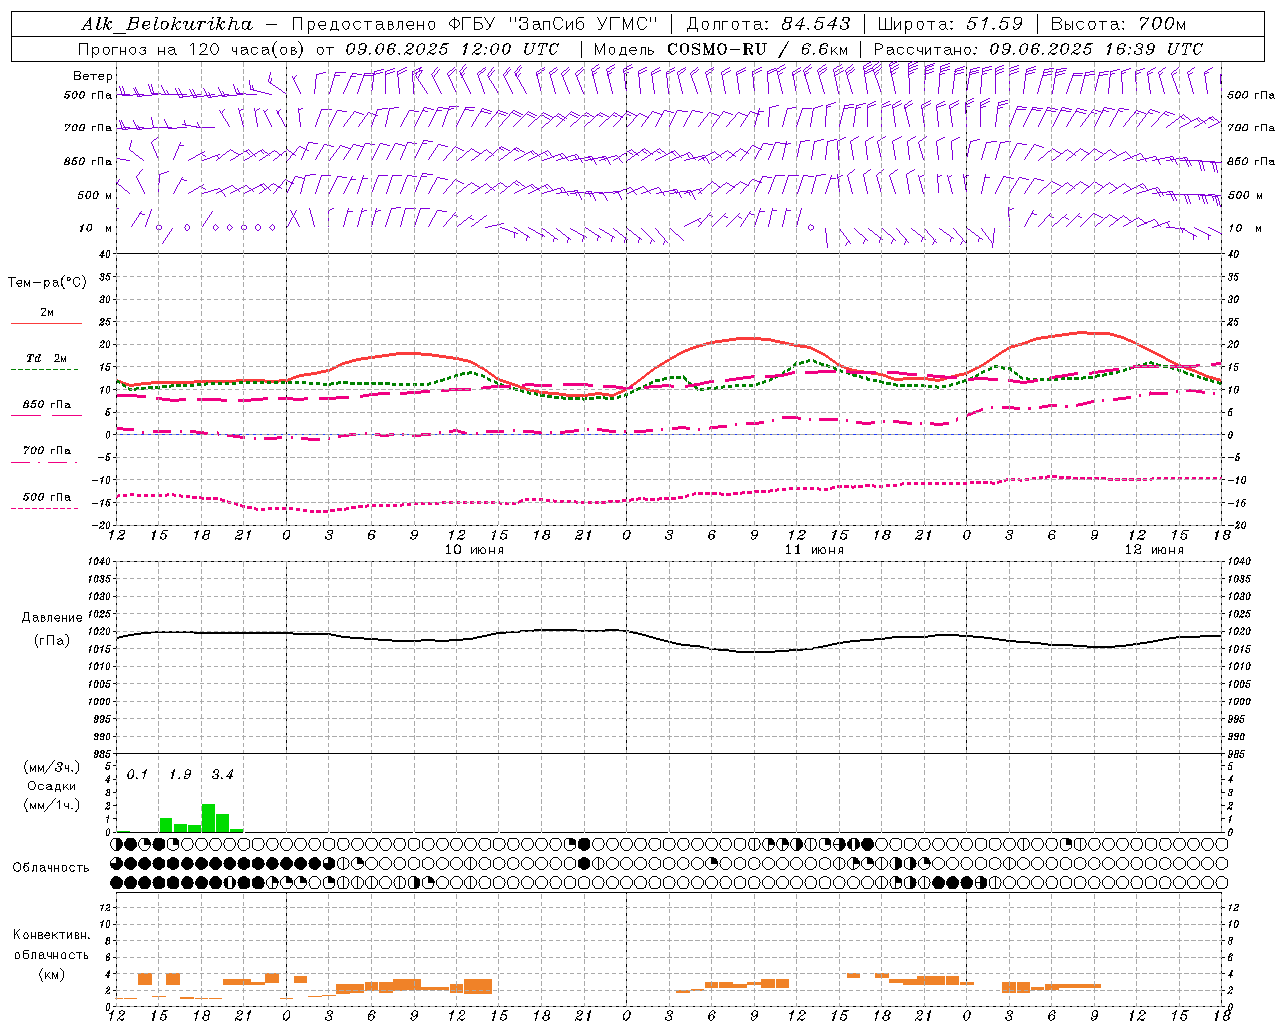
Task: Click the Облачность cloud cover label
Action: pyautogui.click(x=51, y=868)
